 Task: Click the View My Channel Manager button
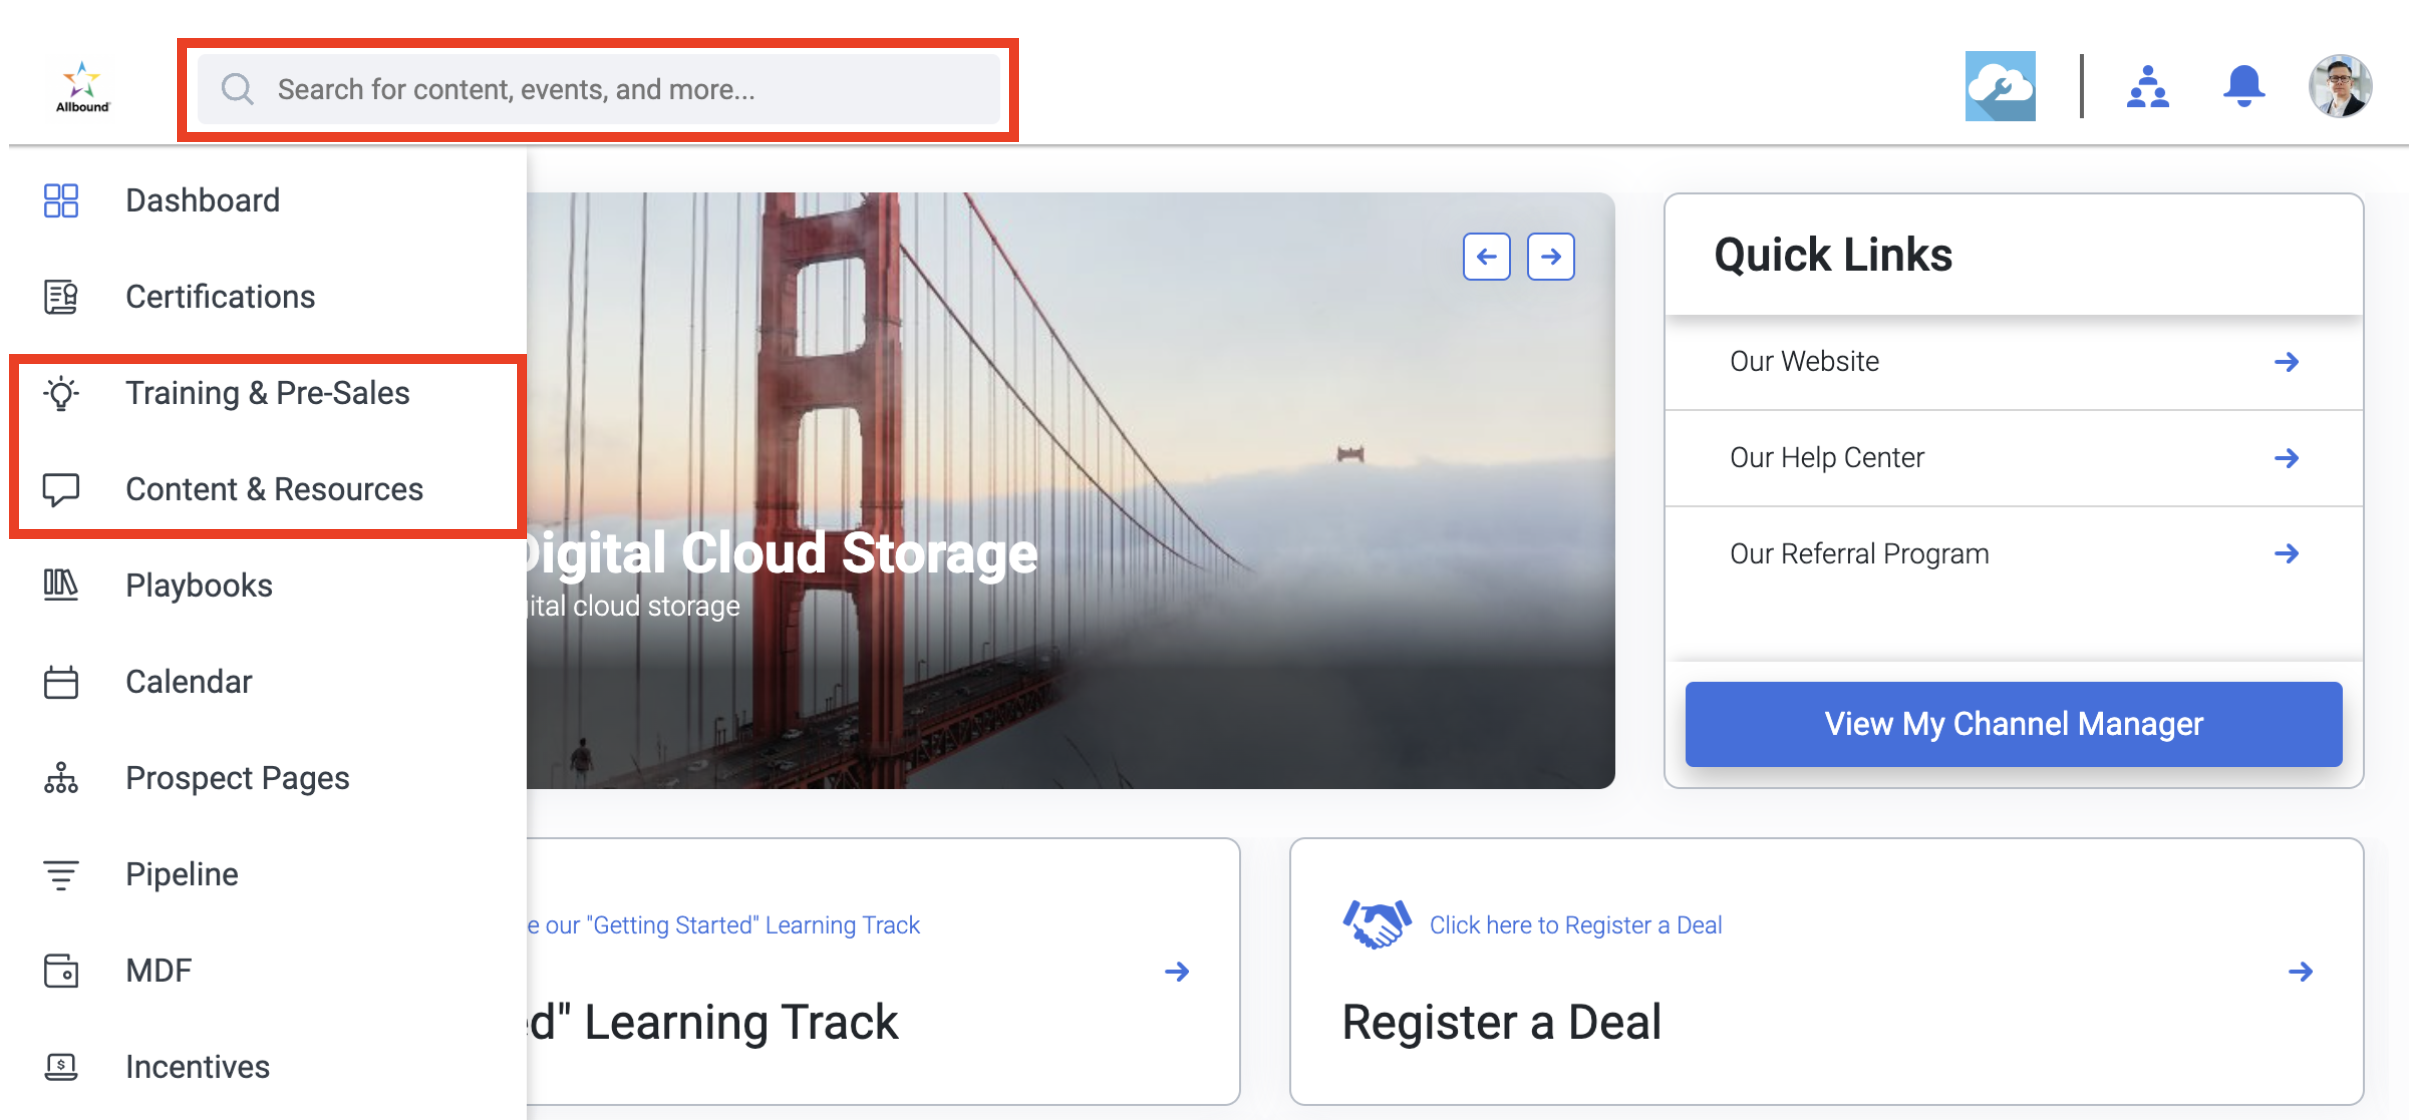[x=2013, y=724]
